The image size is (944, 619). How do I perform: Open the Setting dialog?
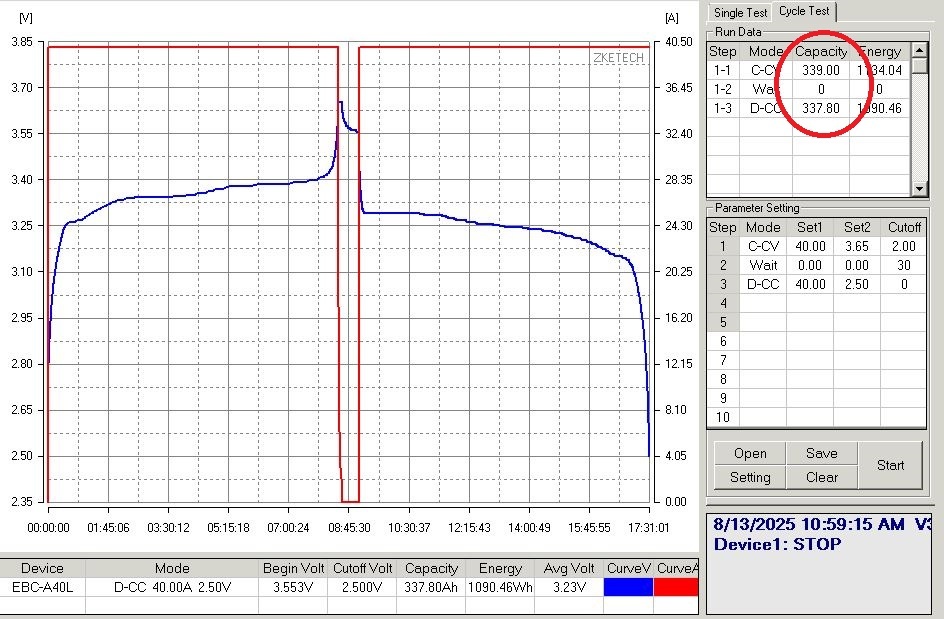[x=748, y=477]
